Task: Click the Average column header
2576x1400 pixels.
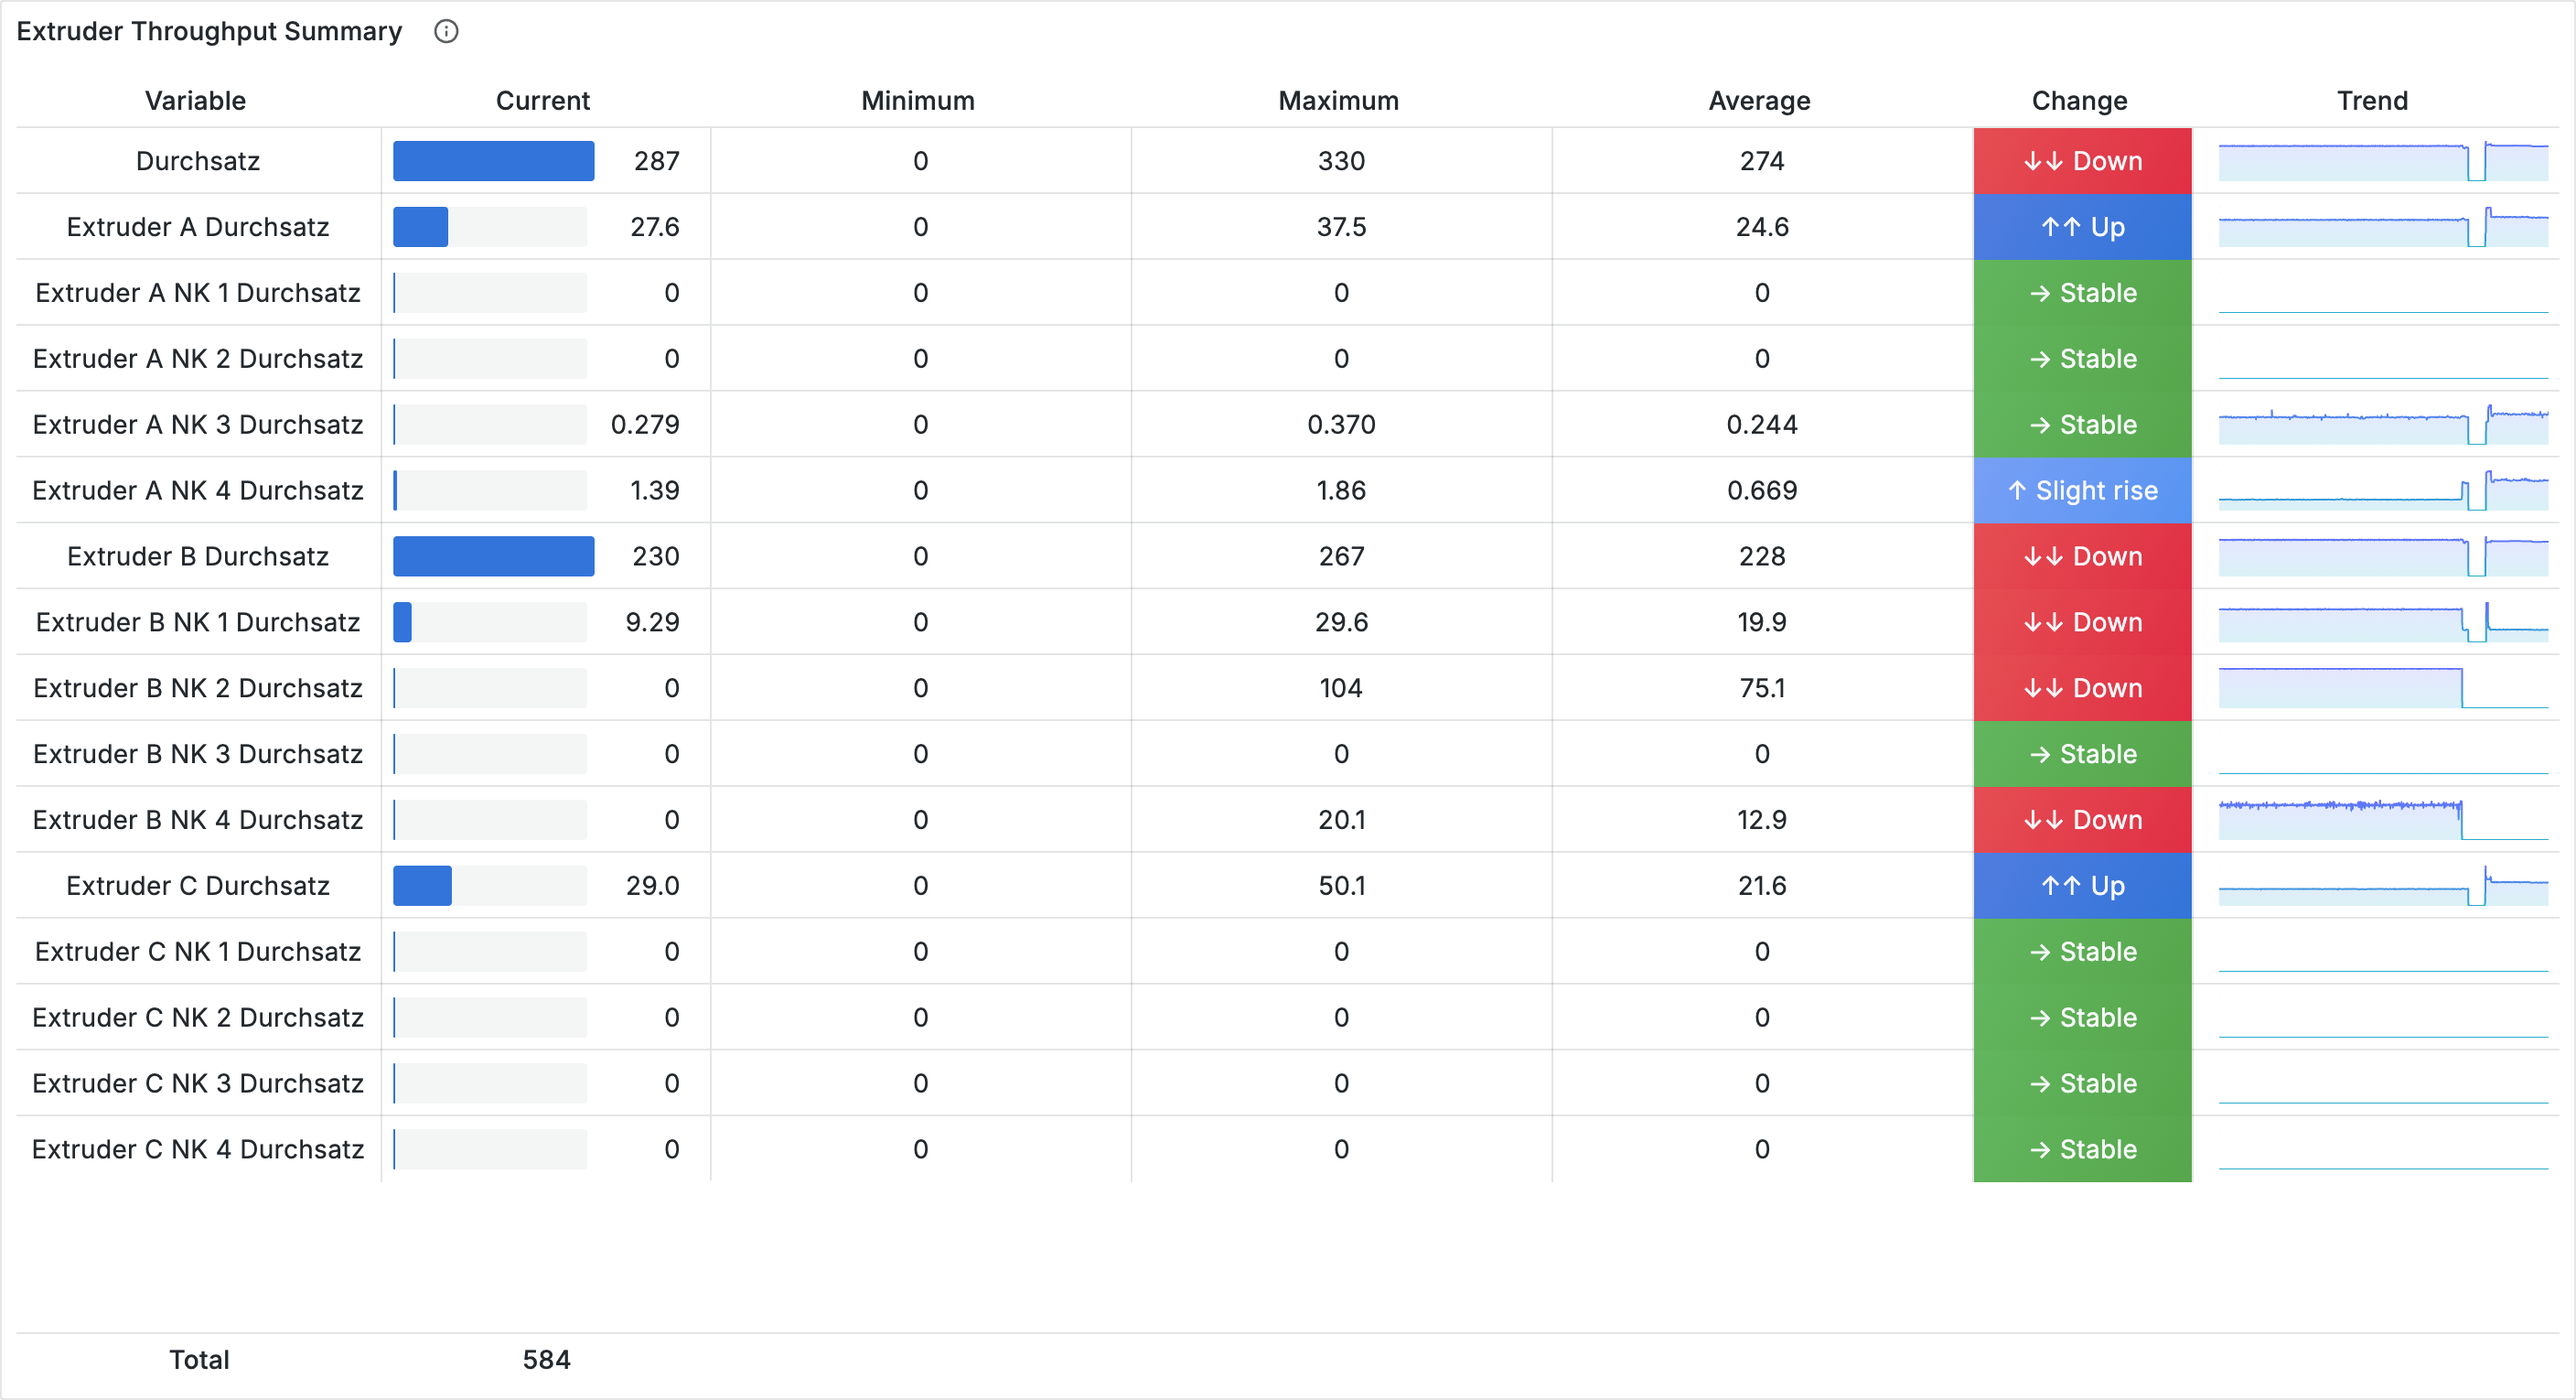Action: [1759, 100]
